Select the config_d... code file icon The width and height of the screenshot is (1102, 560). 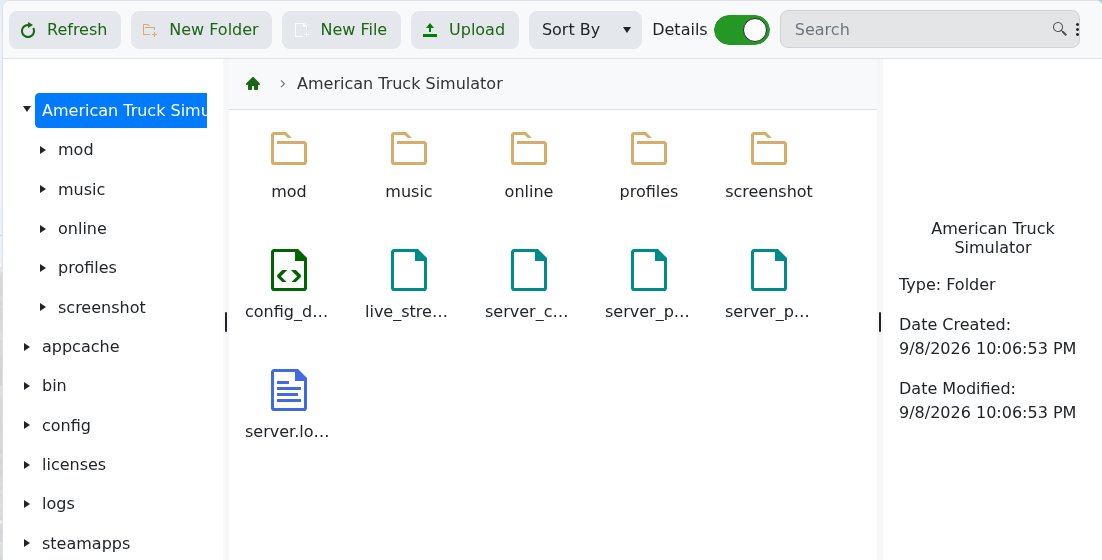pyautogui.click(x=289, y=270)
